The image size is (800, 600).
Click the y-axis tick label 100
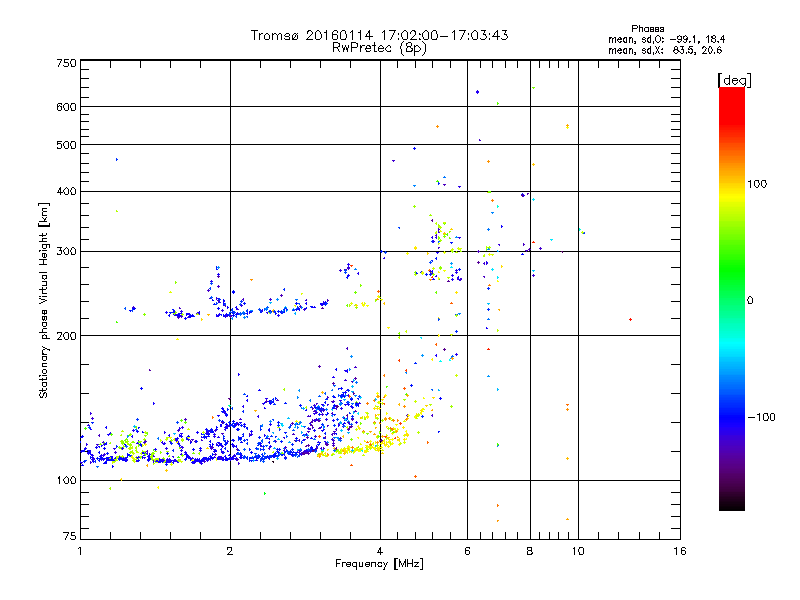pyautogui.click(x=66, y=481)
